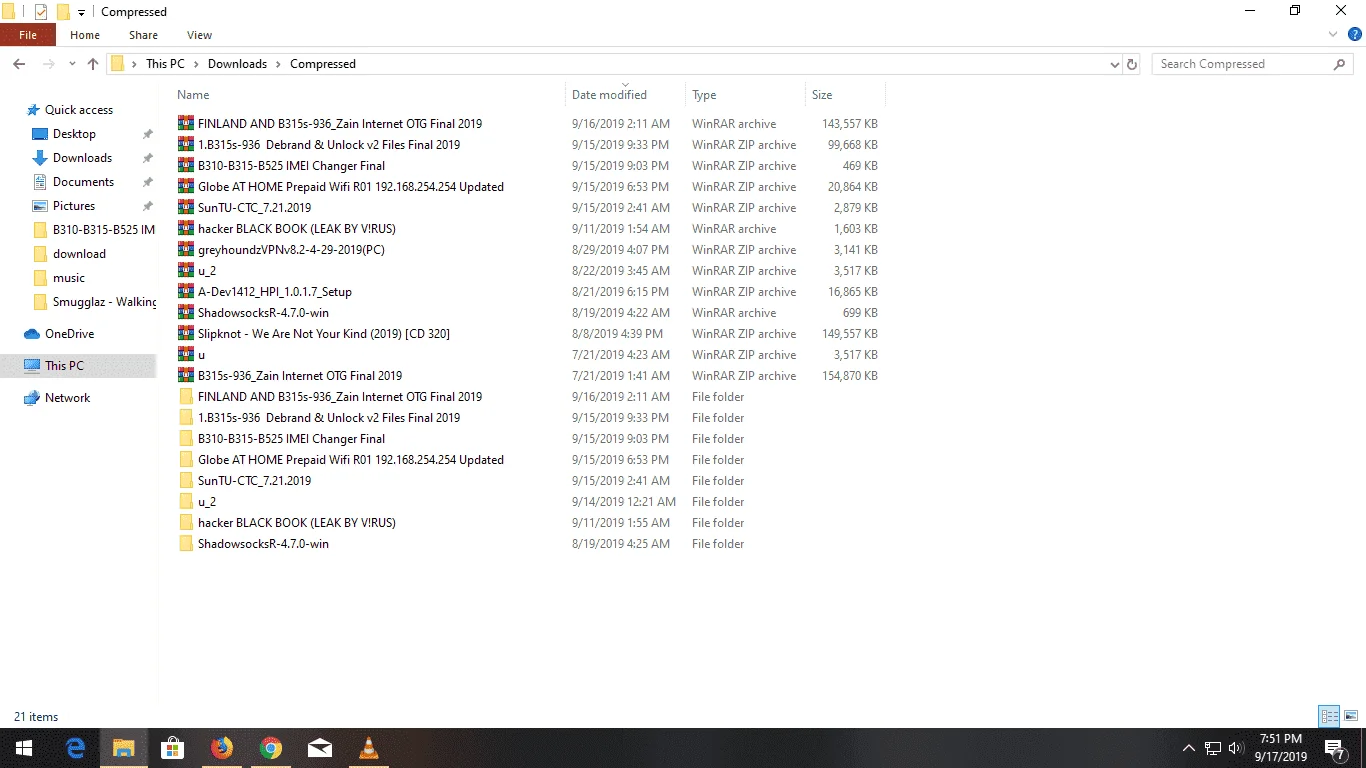
Task: Sort files by the Size column header
Action: 822,95
